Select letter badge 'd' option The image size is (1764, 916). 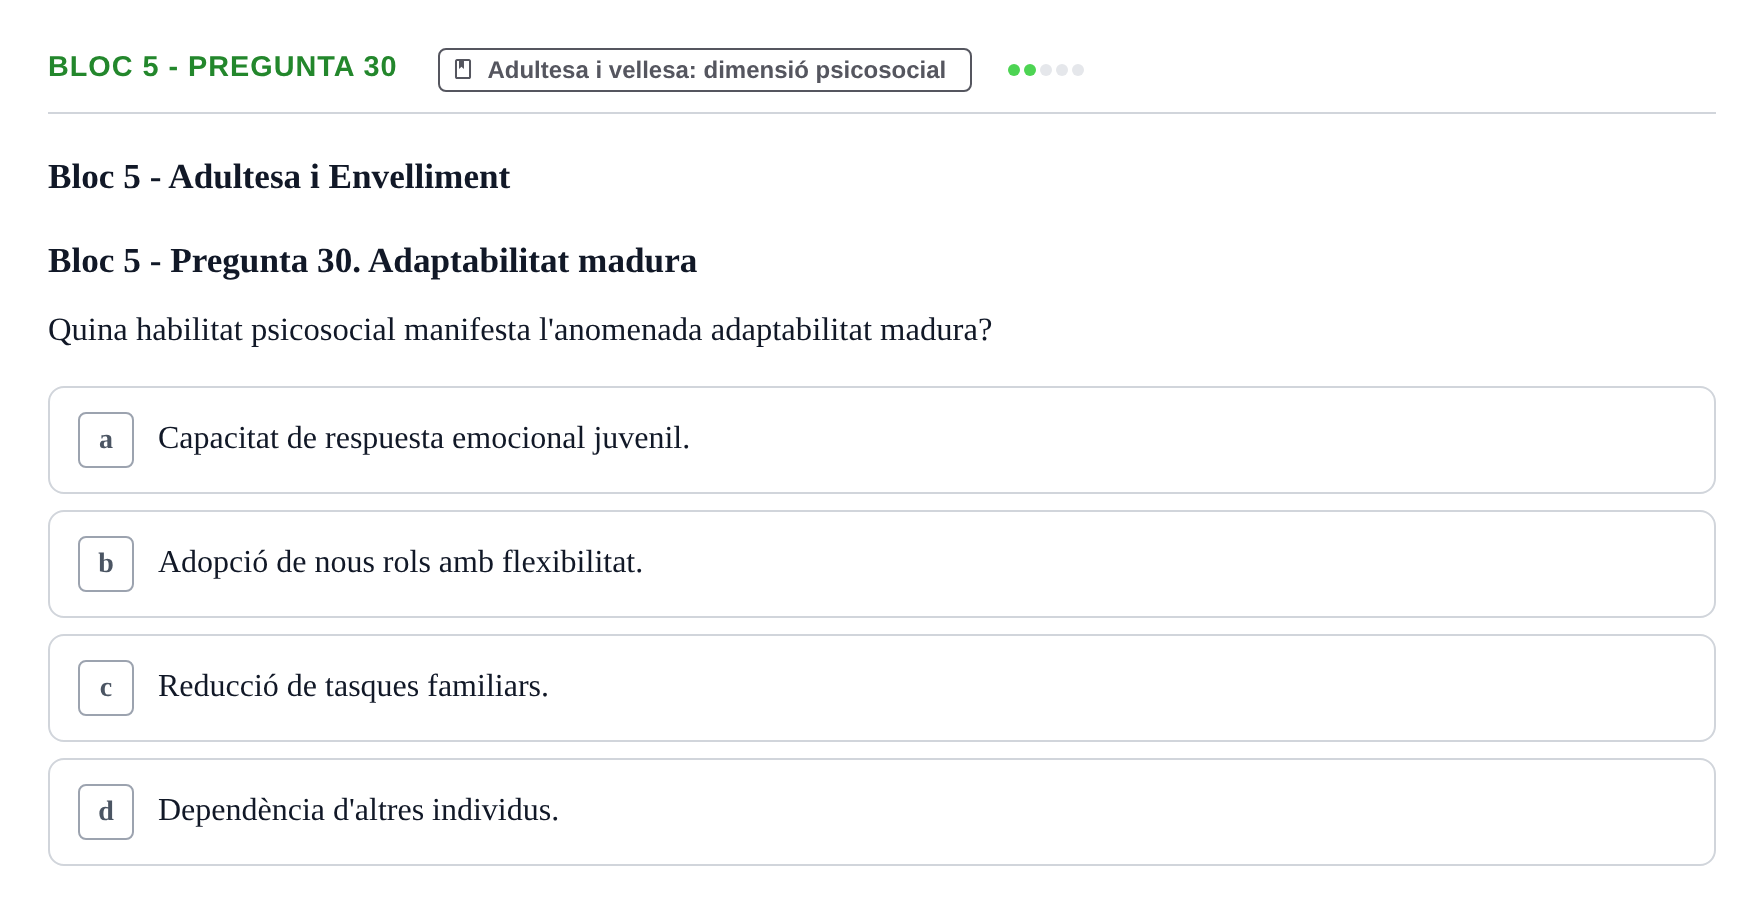click(x=106, y=812)
